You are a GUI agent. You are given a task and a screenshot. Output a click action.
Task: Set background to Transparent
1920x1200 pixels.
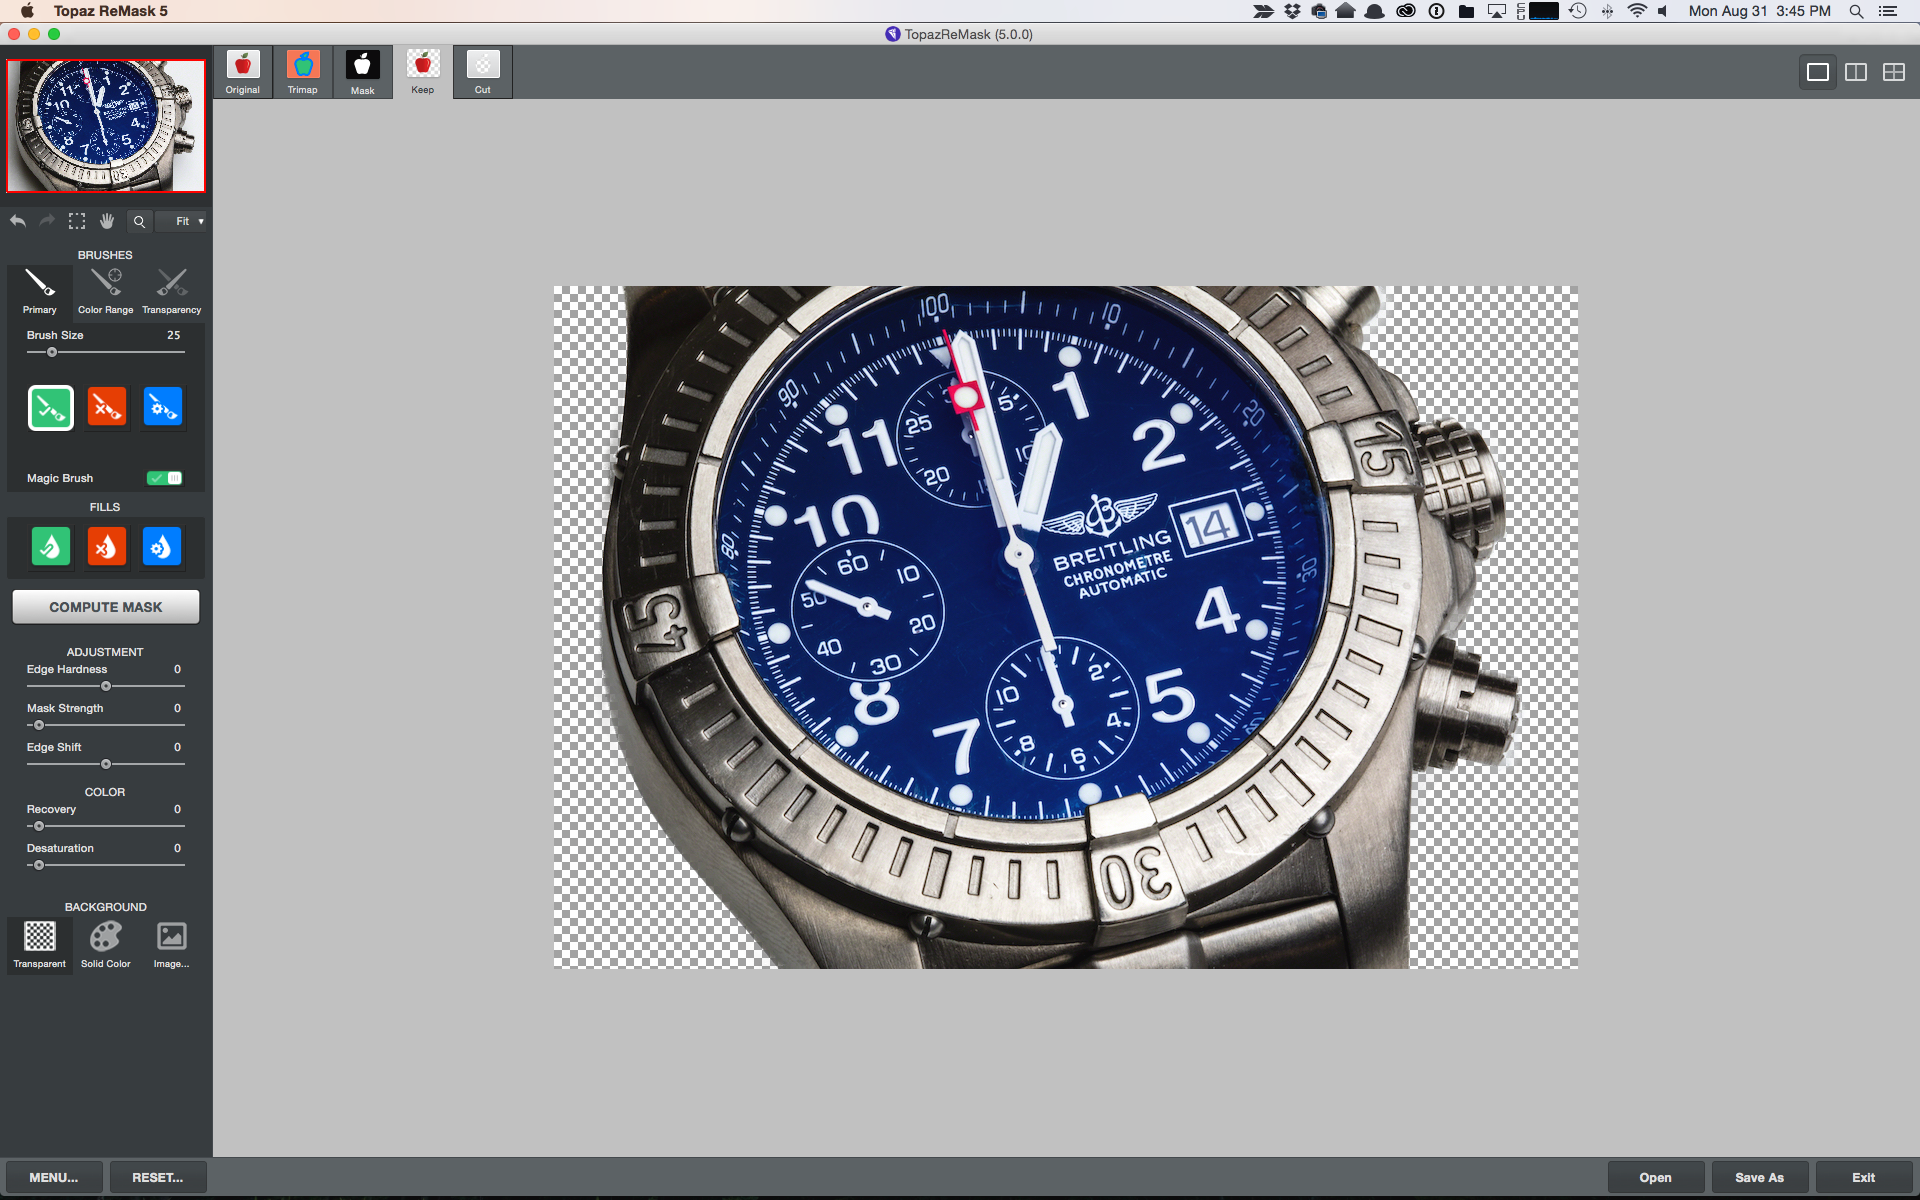tap(40, 945)
